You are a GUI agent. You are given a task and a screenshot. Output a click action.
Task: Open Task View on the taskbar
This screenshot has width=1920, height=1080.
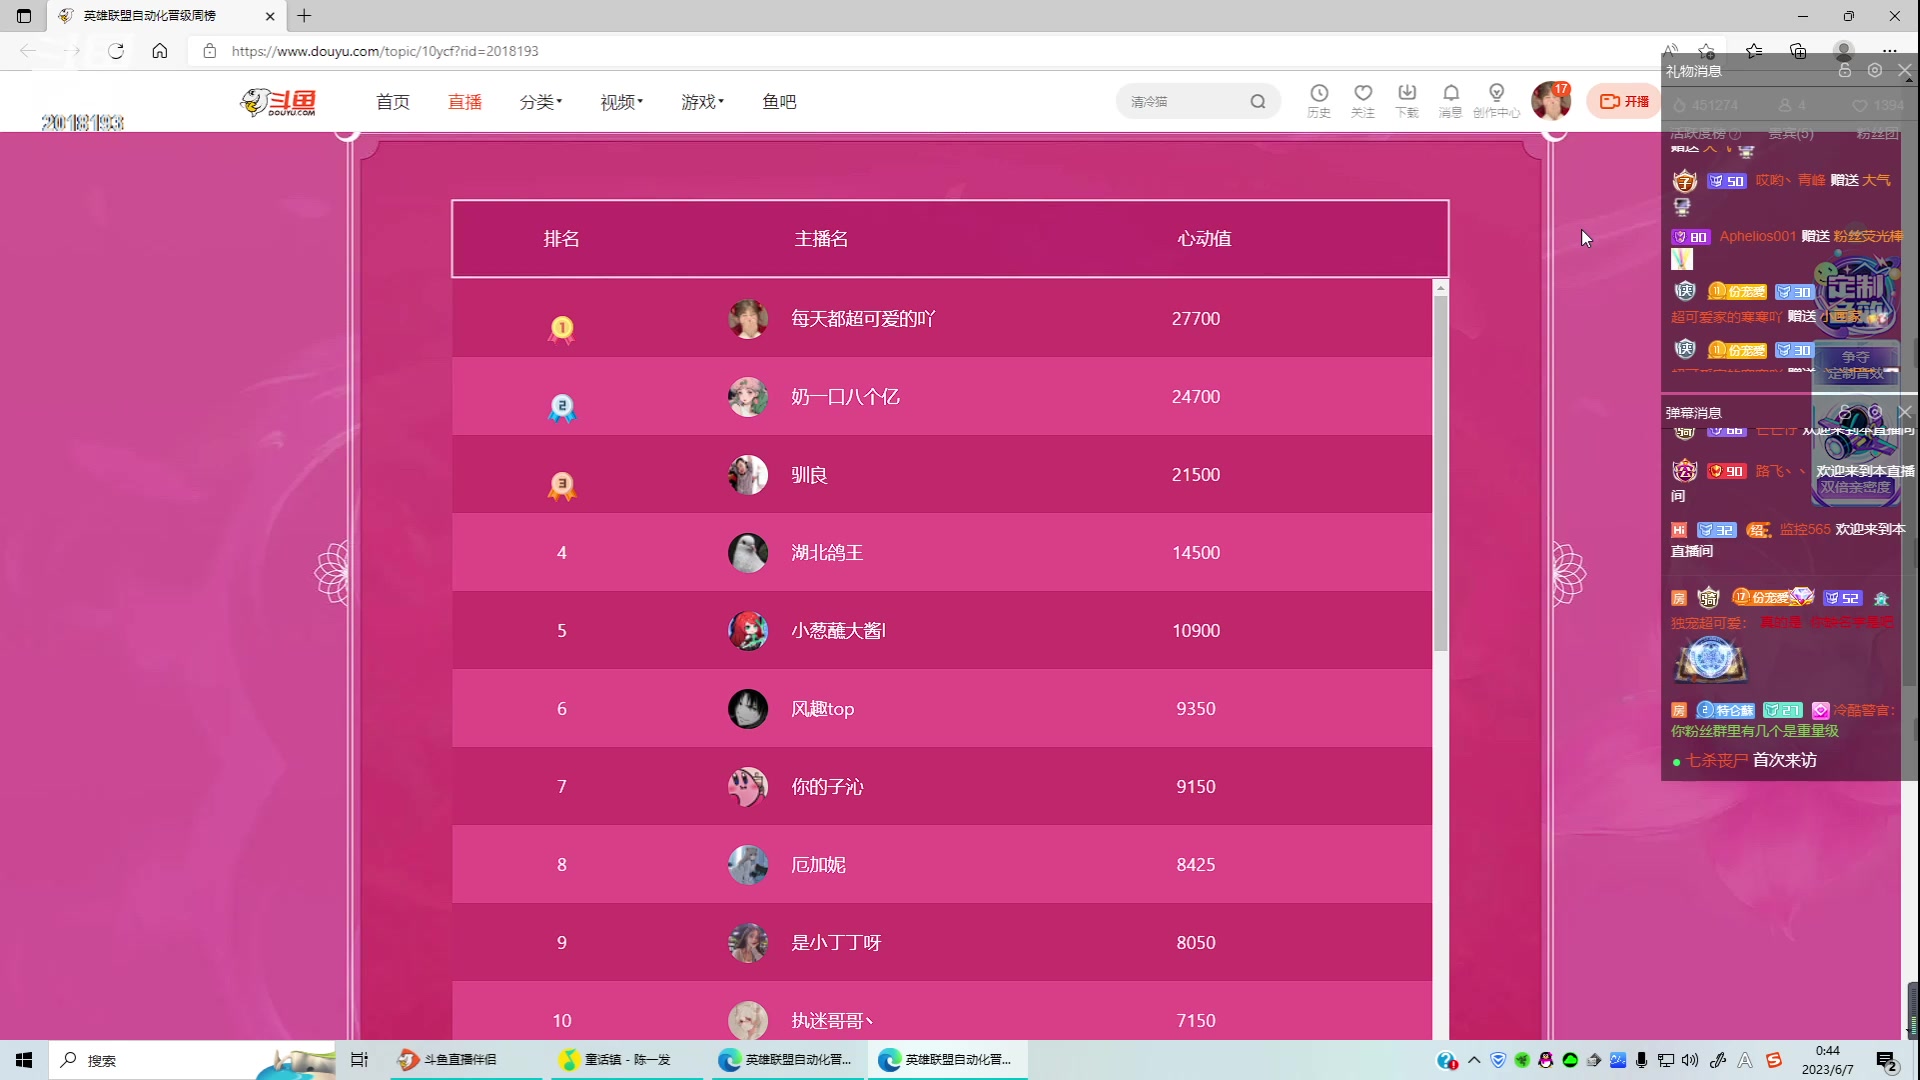point(359,1060)
